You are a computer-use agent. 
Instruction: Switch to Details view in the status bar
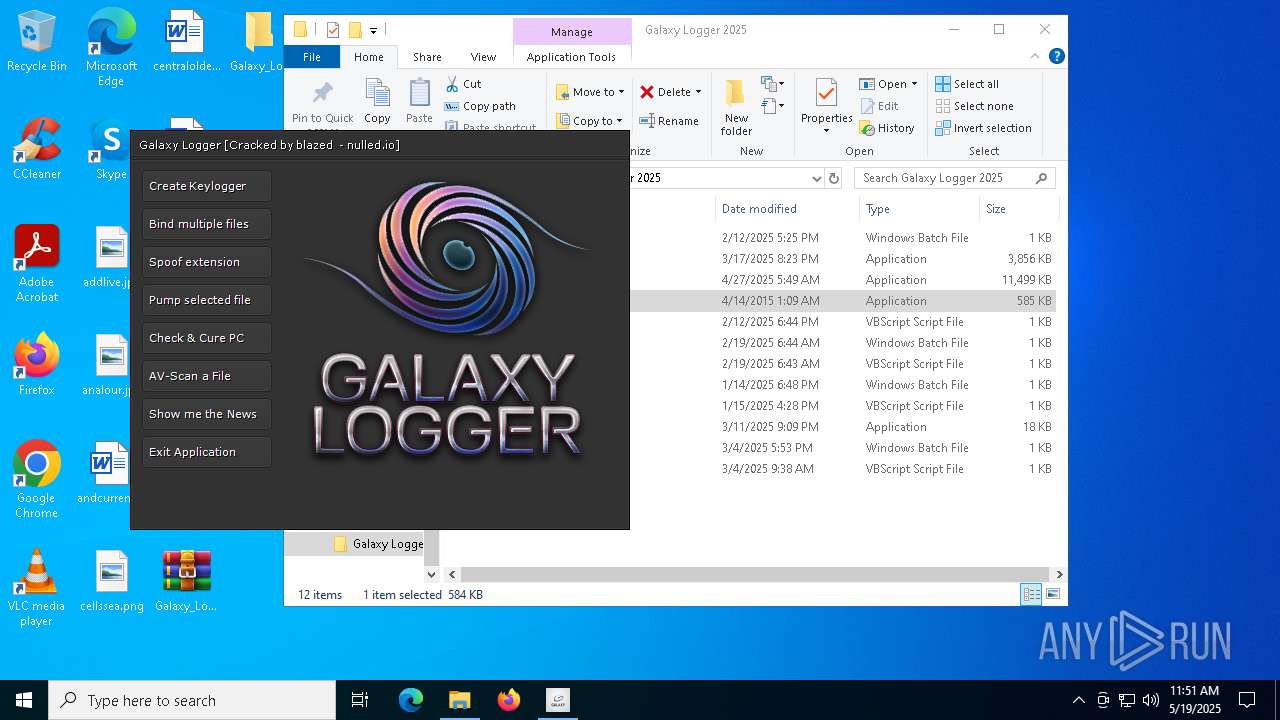click(1031, 594)
